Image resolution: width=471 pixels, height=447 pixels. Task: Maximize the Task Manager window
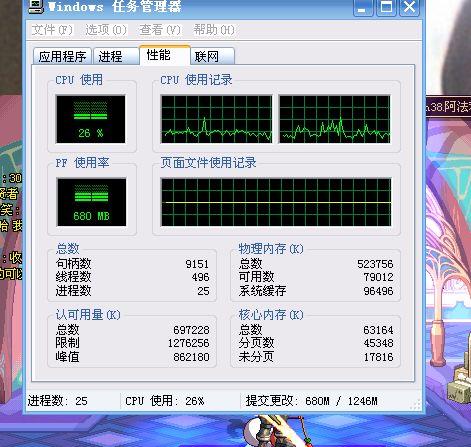tap(386, 7)
